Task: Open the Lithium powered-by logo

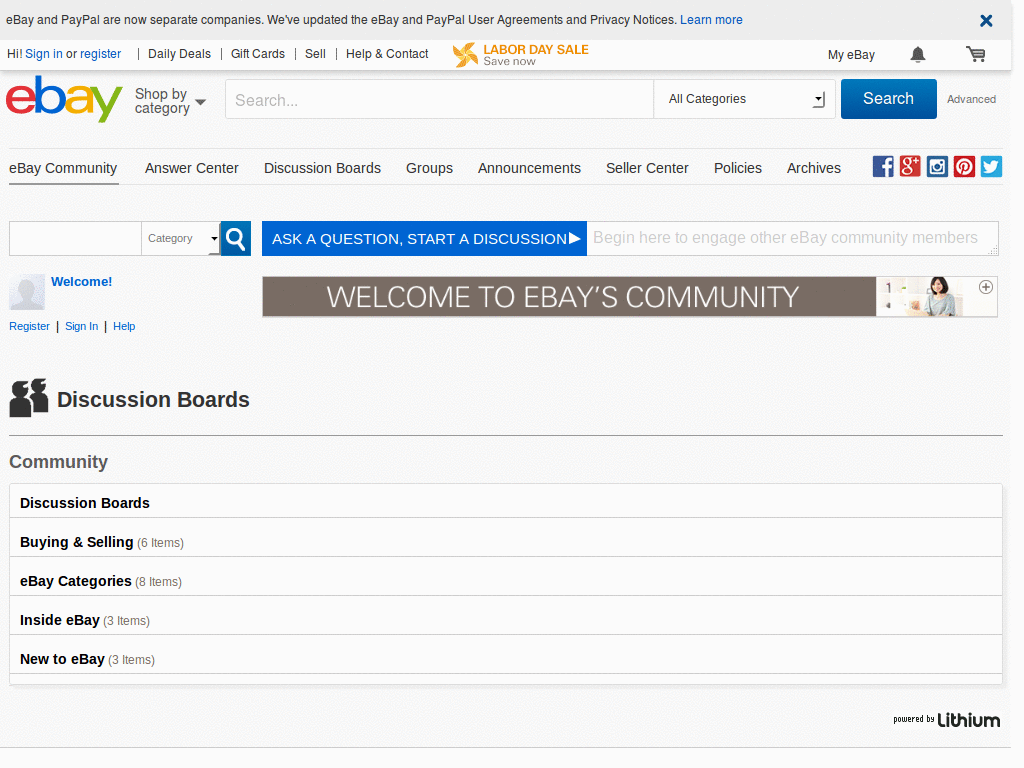Action: (946, 720)
